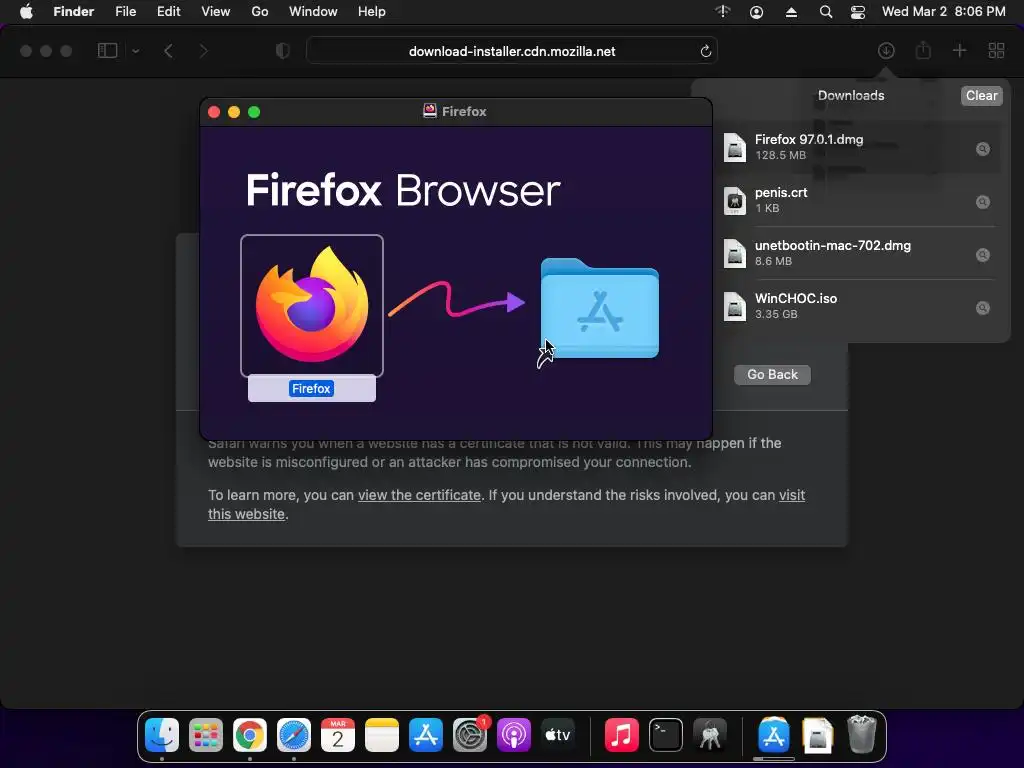
Task: Select the Firefox app icon in installer window
Action: tap(312, 306)
